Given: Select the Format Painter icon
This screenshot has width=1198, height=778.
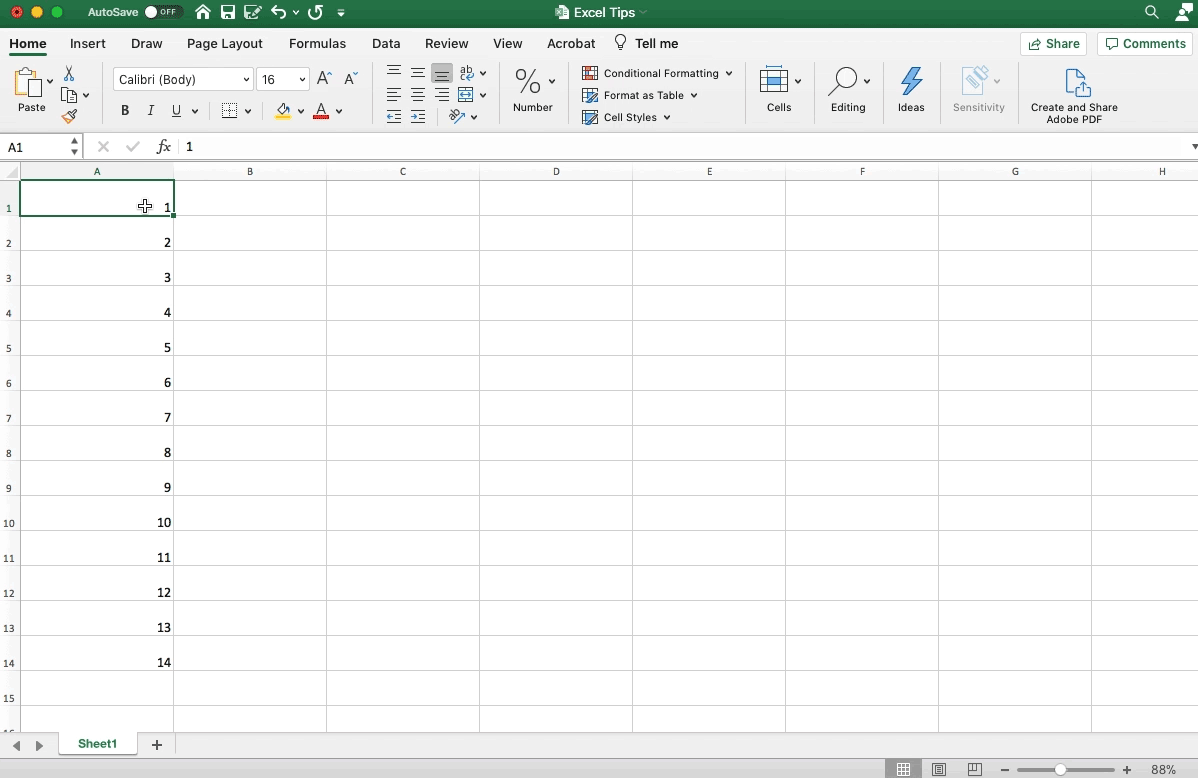Looking at the screenshot, I should point(70,116).
